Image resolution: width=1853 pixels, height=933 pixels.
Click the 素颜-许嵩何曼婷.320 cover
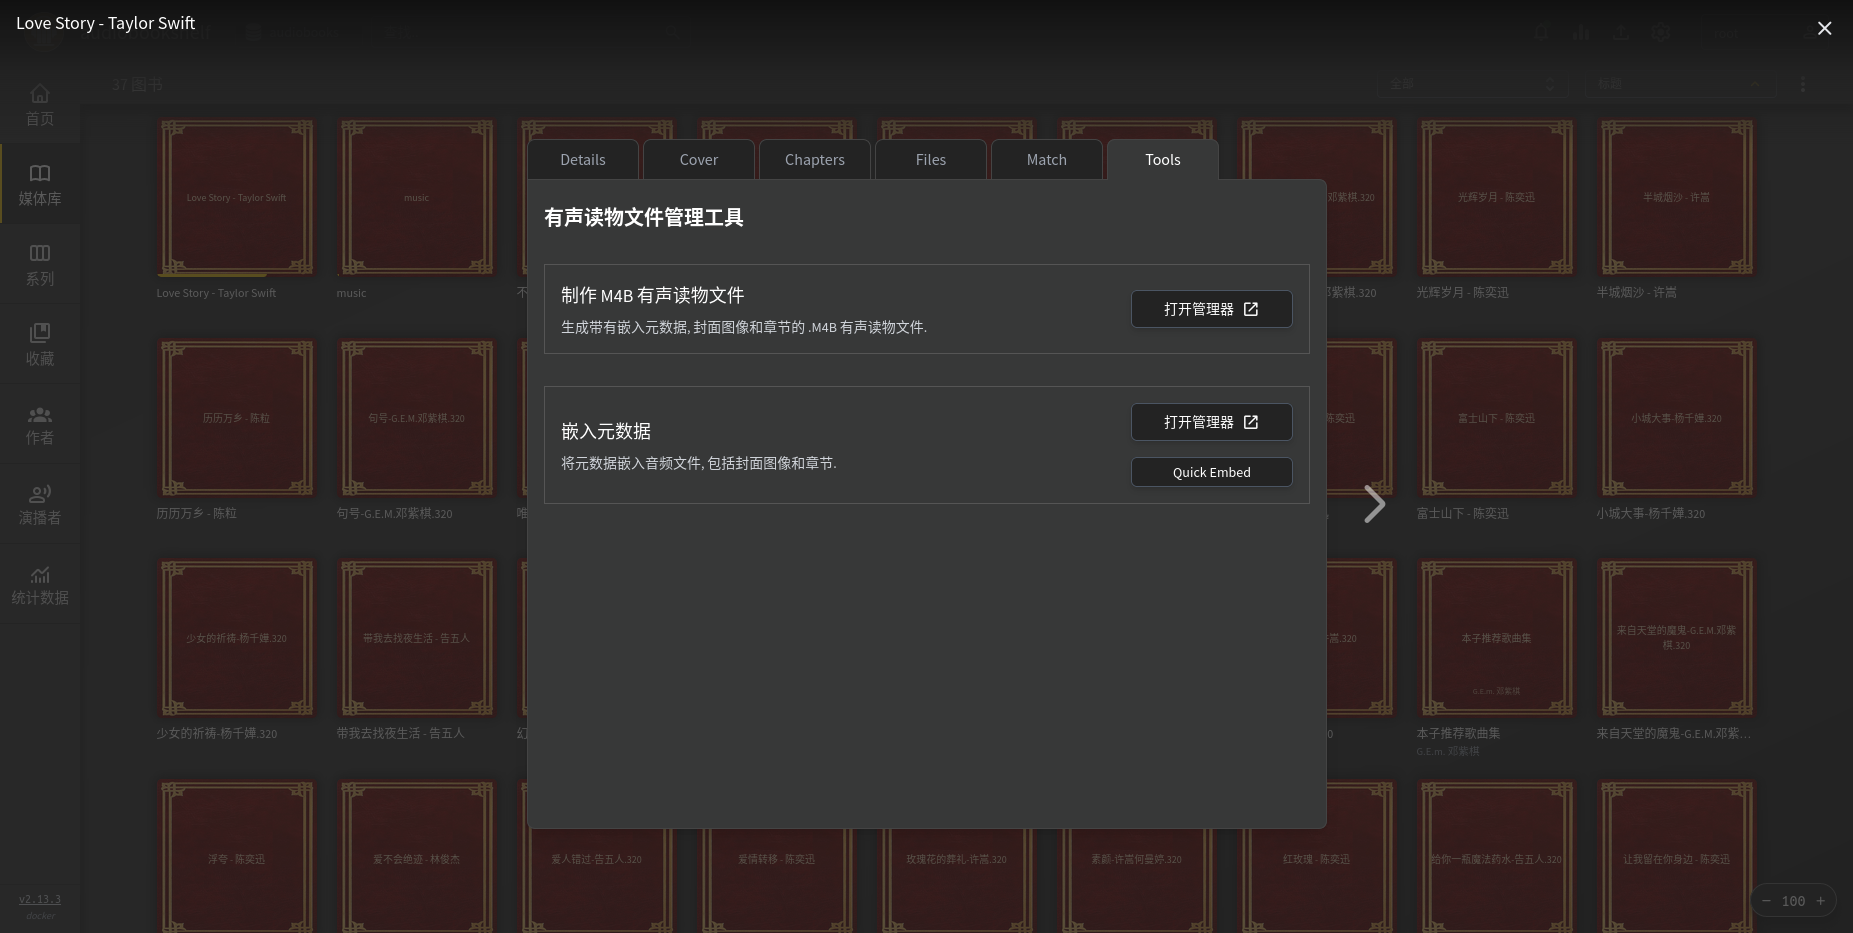click(1136, 880)
